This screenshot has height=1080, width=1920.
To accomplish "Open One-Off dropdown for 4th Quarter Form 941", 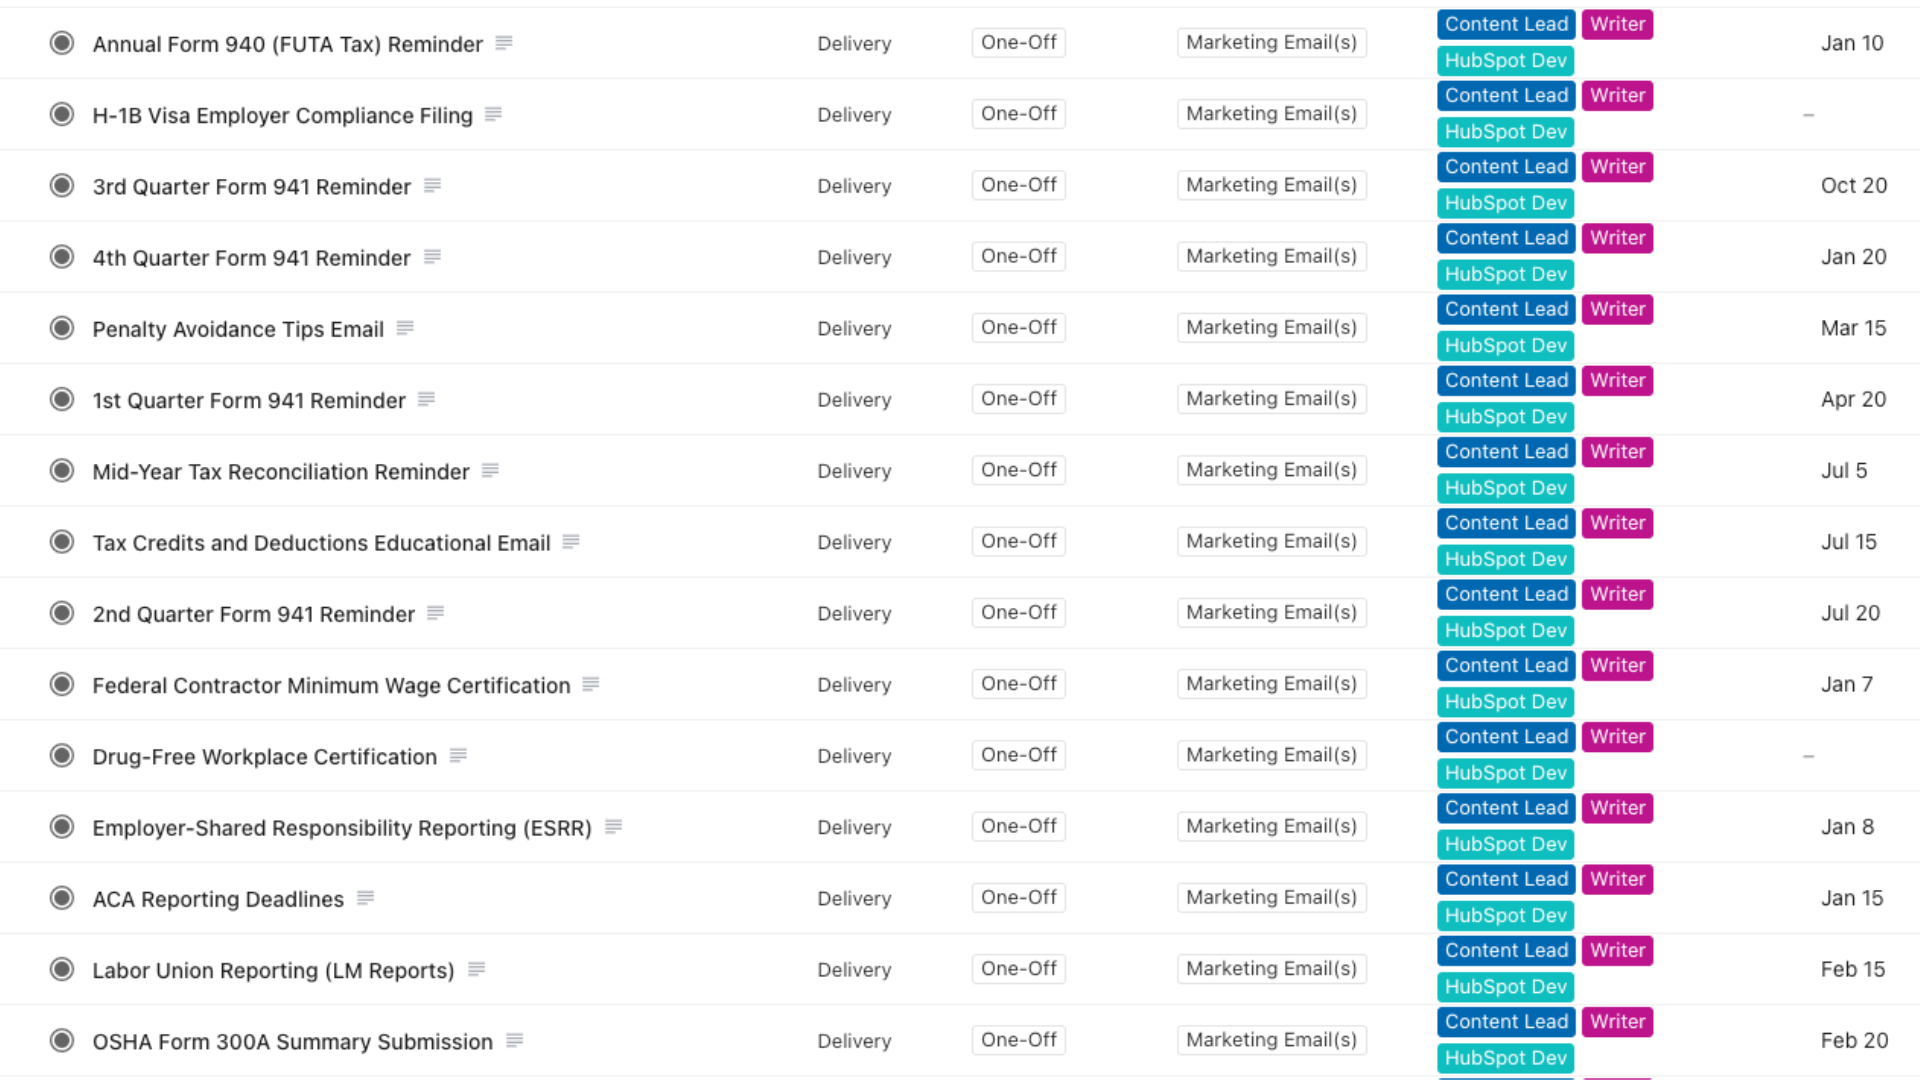I will [x=1018, y=256].
